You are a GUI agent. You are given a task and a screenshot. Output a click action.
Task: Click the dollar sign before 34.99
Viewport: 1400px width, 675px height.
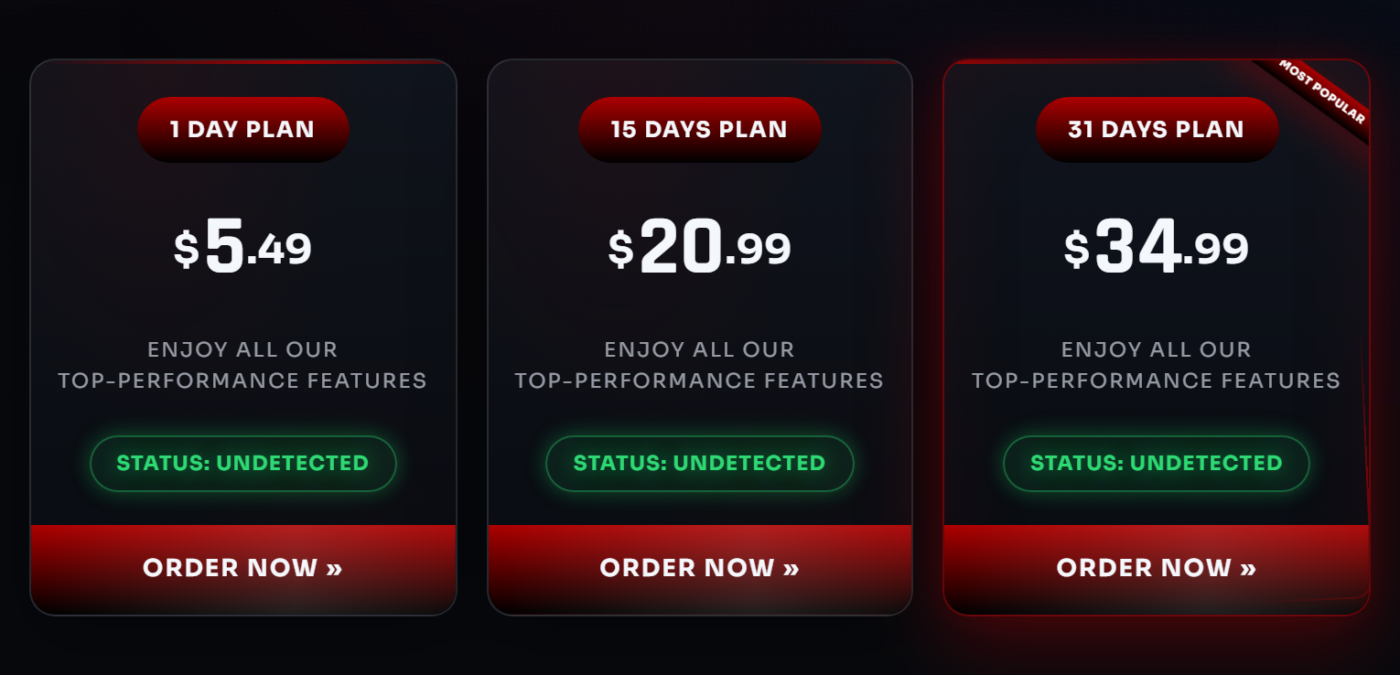pos(1077,249)
